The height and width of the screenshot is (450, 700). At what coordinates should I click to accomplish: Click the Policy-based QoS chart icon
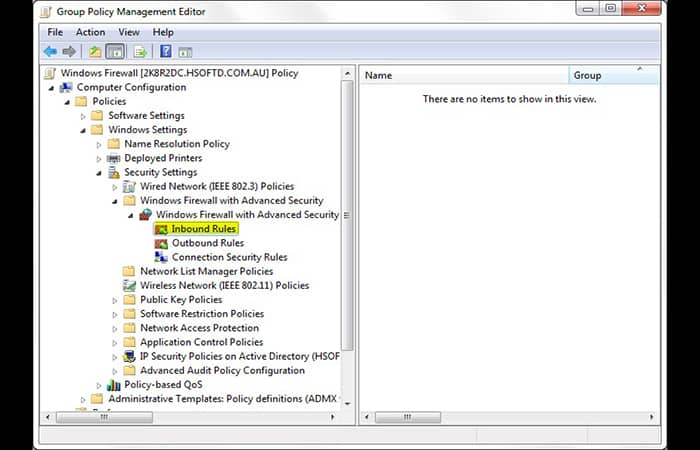point(114,385)
